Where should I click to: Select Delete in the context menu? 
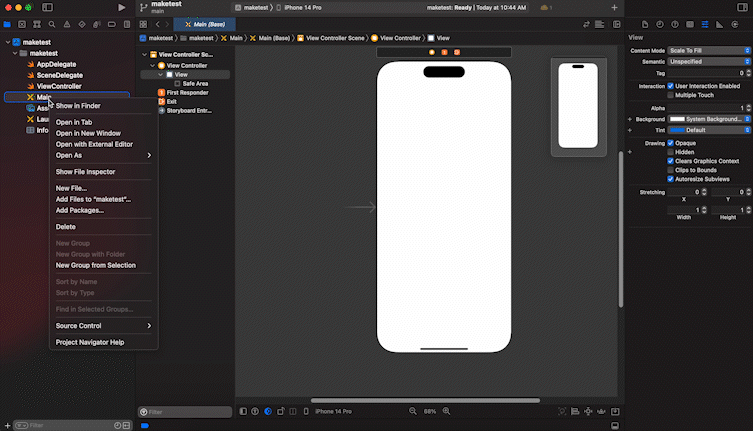pos(66,227)
